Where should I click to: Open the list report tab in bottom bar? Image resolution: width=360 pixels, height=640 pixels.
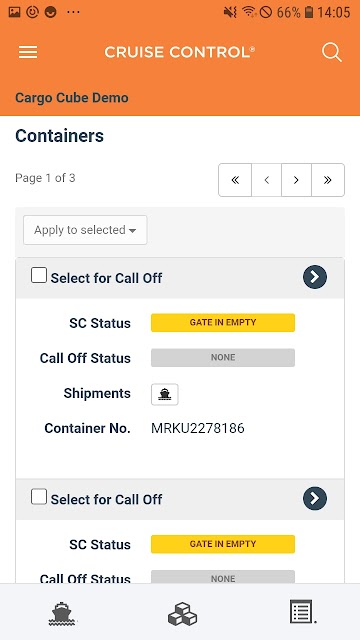click(x=302, y=611)
